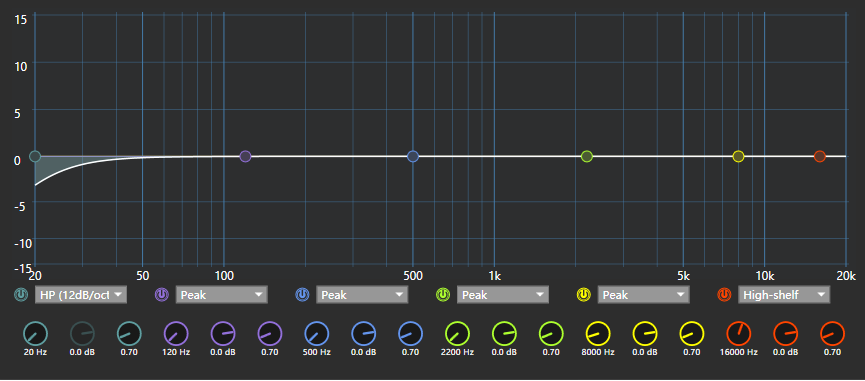Open the purple band's Peak type dropdown
The image size is (865, 381).
click(222, 295)
